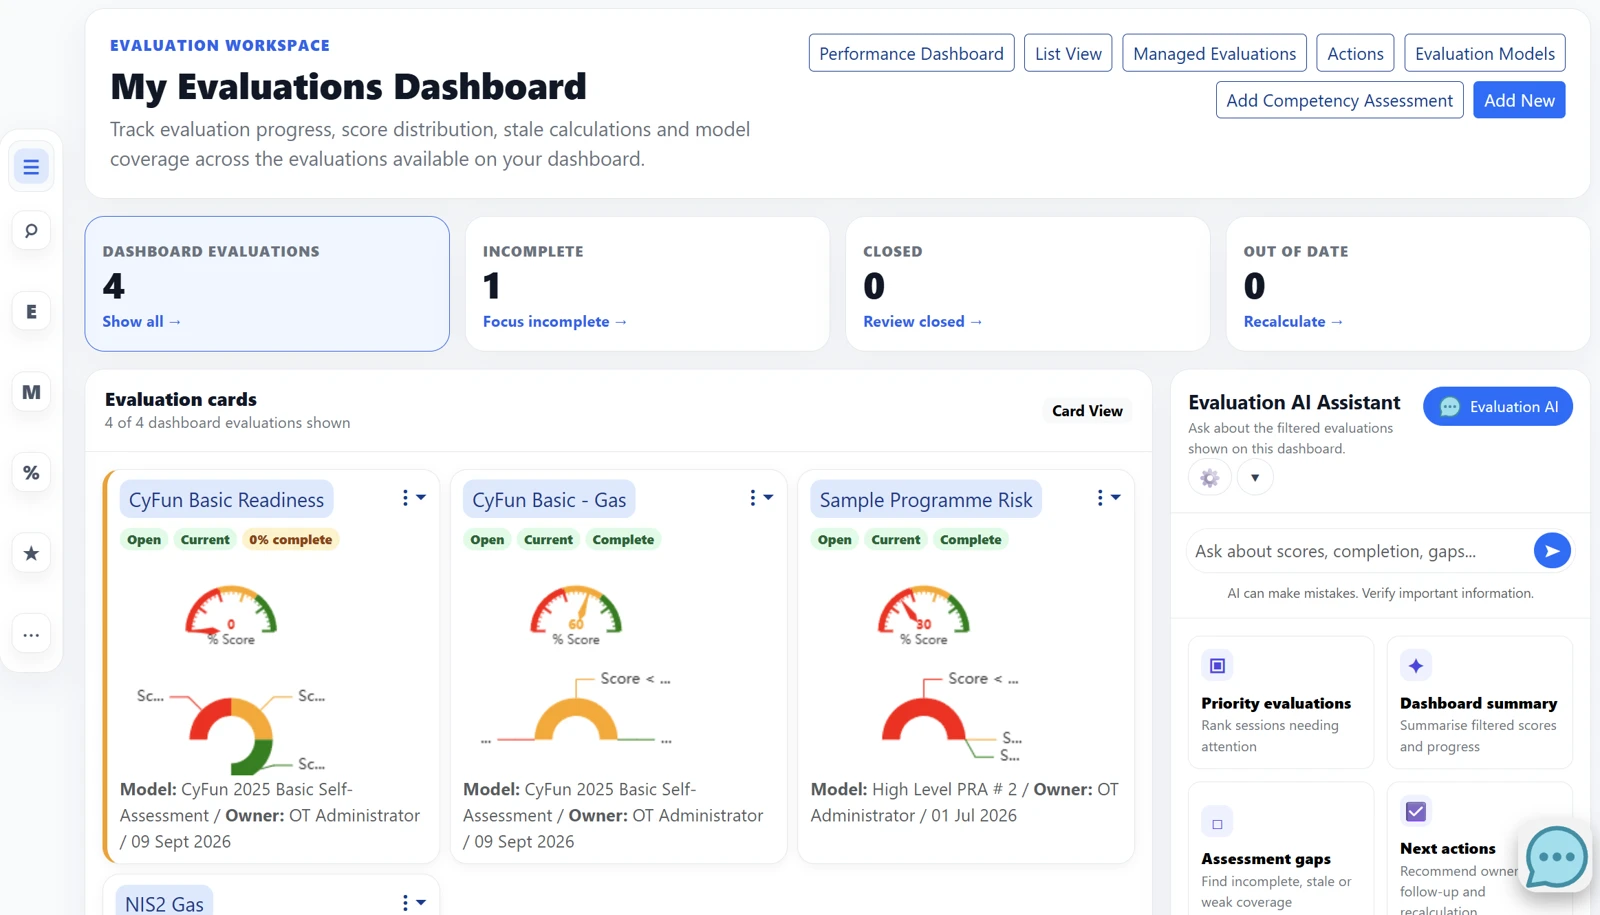Click the three-dots more sidebar icon
This screenshot has width=1600, height=915.
[31, 635]
